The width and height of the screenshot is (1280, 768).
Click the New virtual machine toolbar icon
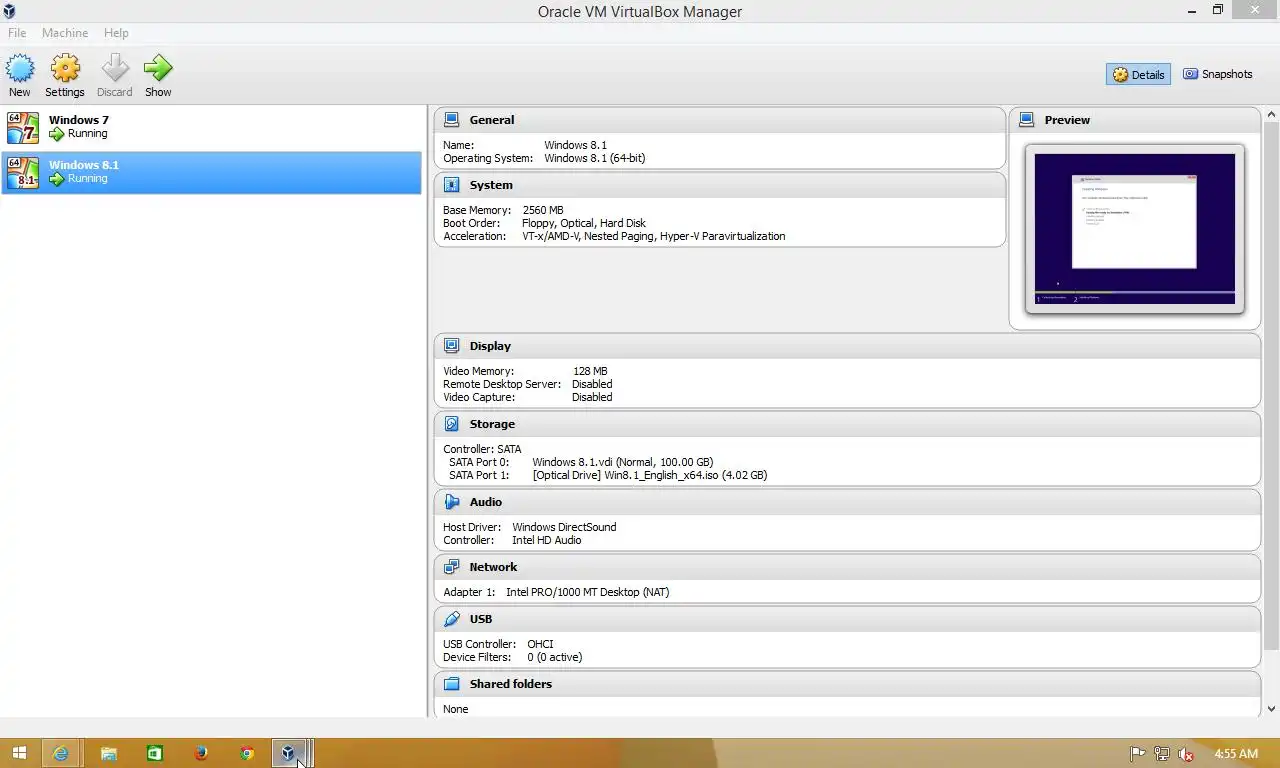[20, 68]
